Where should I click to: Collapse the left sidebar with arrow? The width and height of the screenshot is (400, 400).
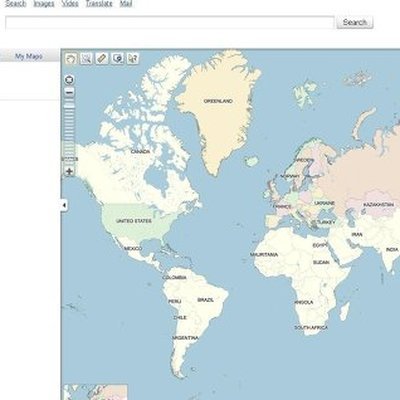point(64,205)
